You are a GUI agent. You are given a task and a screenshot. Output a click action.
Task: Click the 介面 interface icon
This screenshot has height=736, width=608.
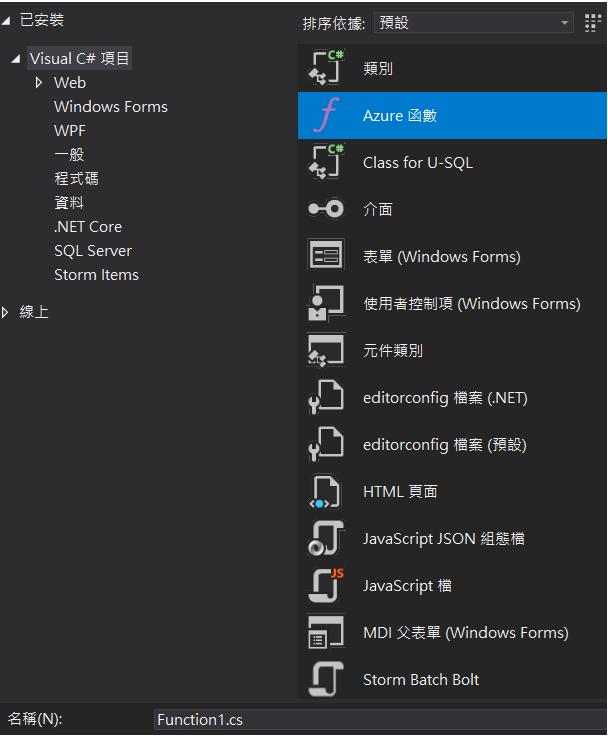click(326, 209)
